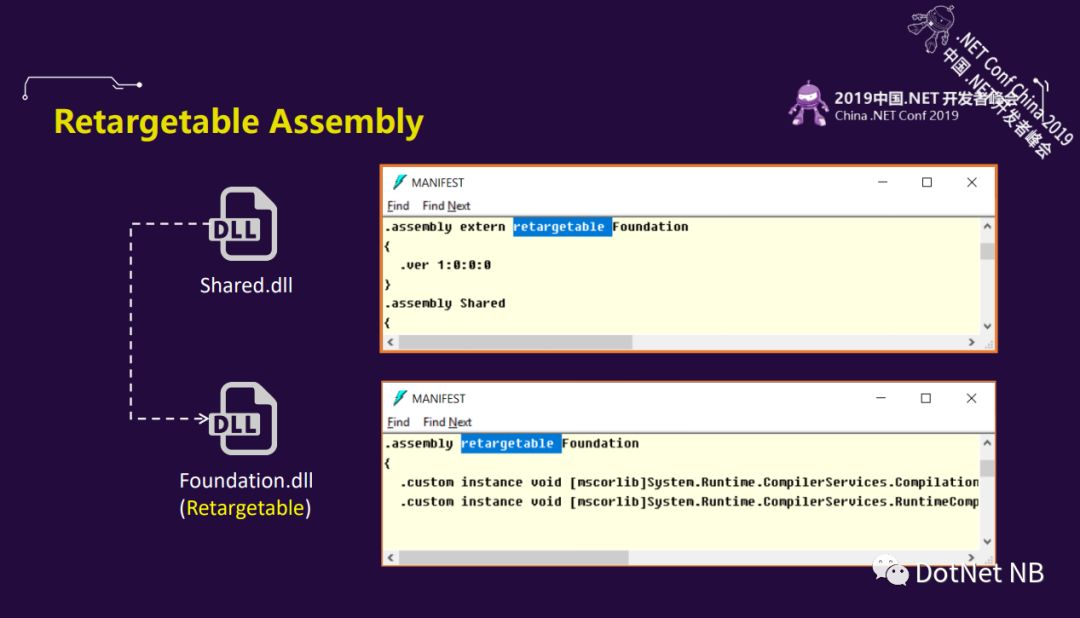Click the purple .NET Bot conference mascot
Image resolution: width=1080 pixels, height=618 pixels.
pos(809,104)
